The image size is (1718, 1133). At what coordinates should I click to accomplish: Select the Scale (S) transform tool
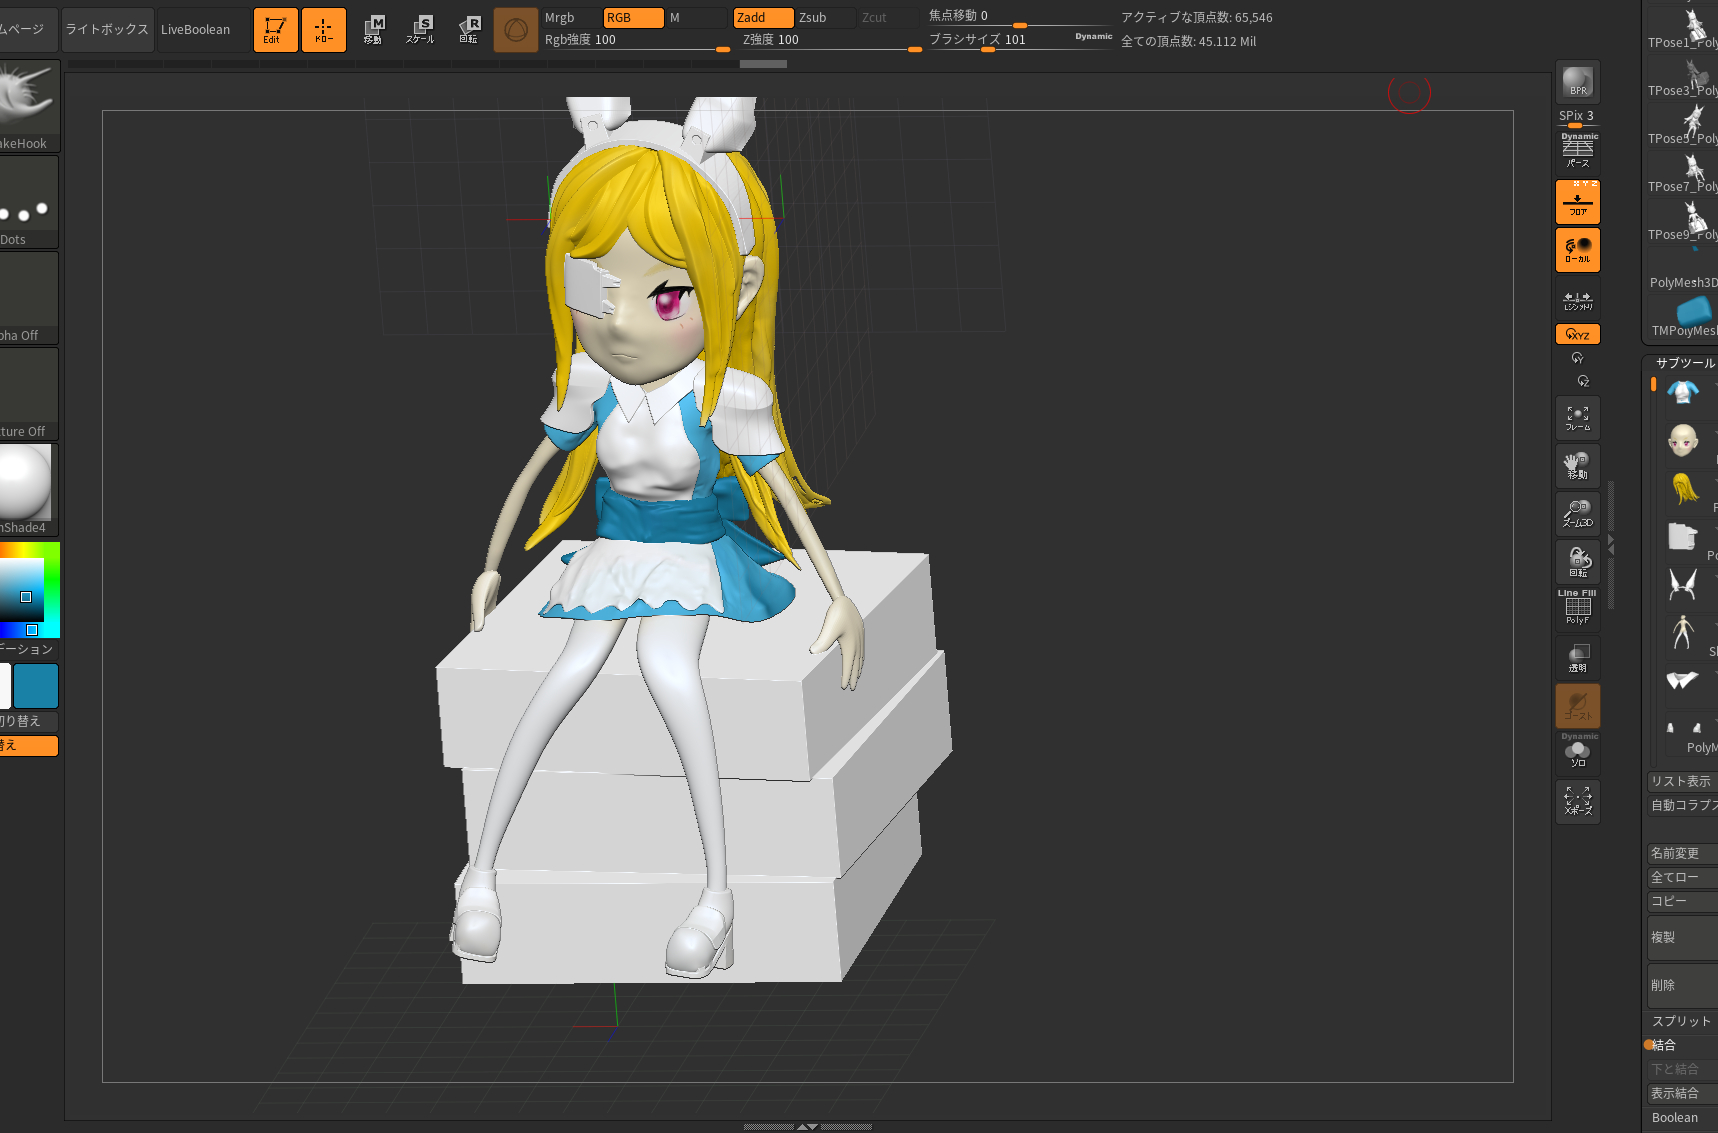pyautogui.click(x=420, y=30)
